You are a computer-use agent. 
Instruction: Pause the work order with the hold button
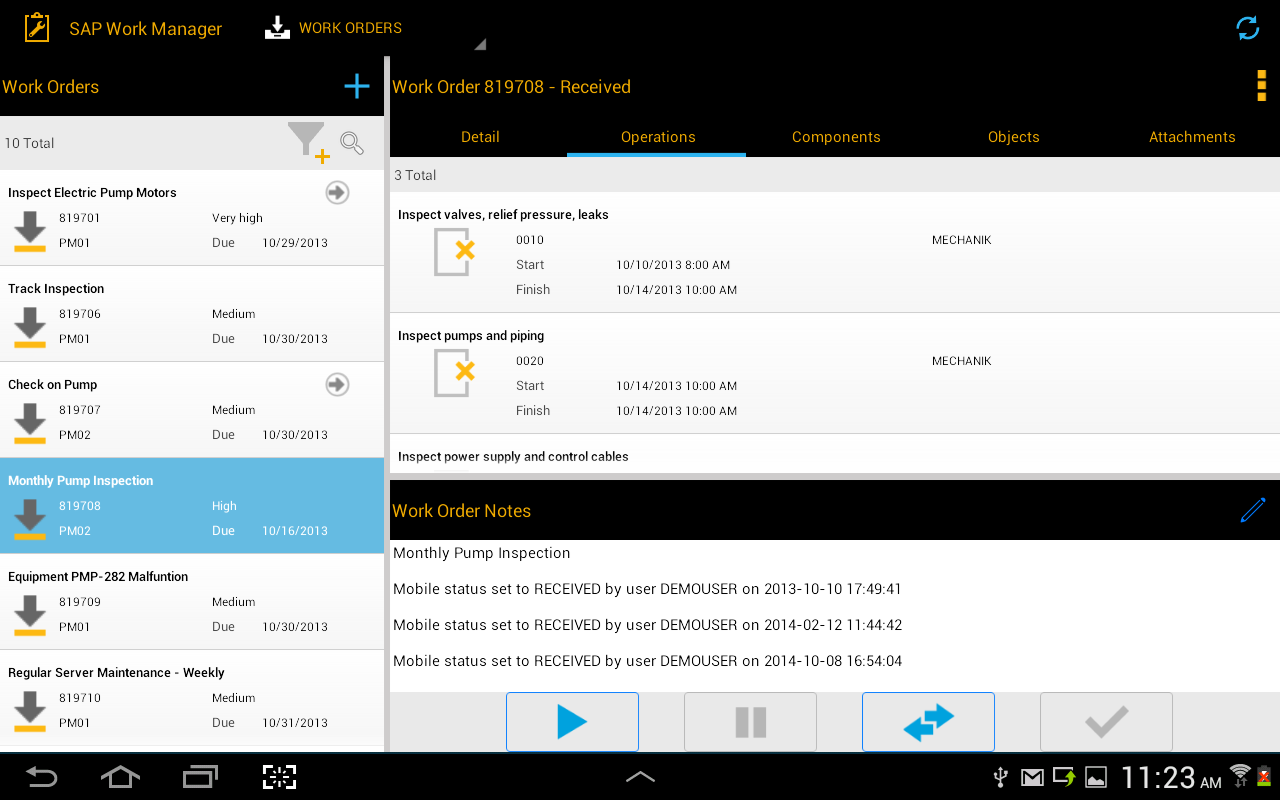click(x=750, y=721)
